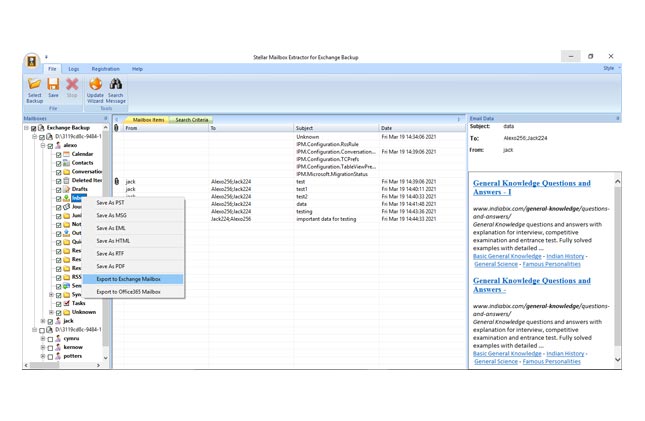
Task: Open the Registration ribbon tab
Action: (105, 69)
